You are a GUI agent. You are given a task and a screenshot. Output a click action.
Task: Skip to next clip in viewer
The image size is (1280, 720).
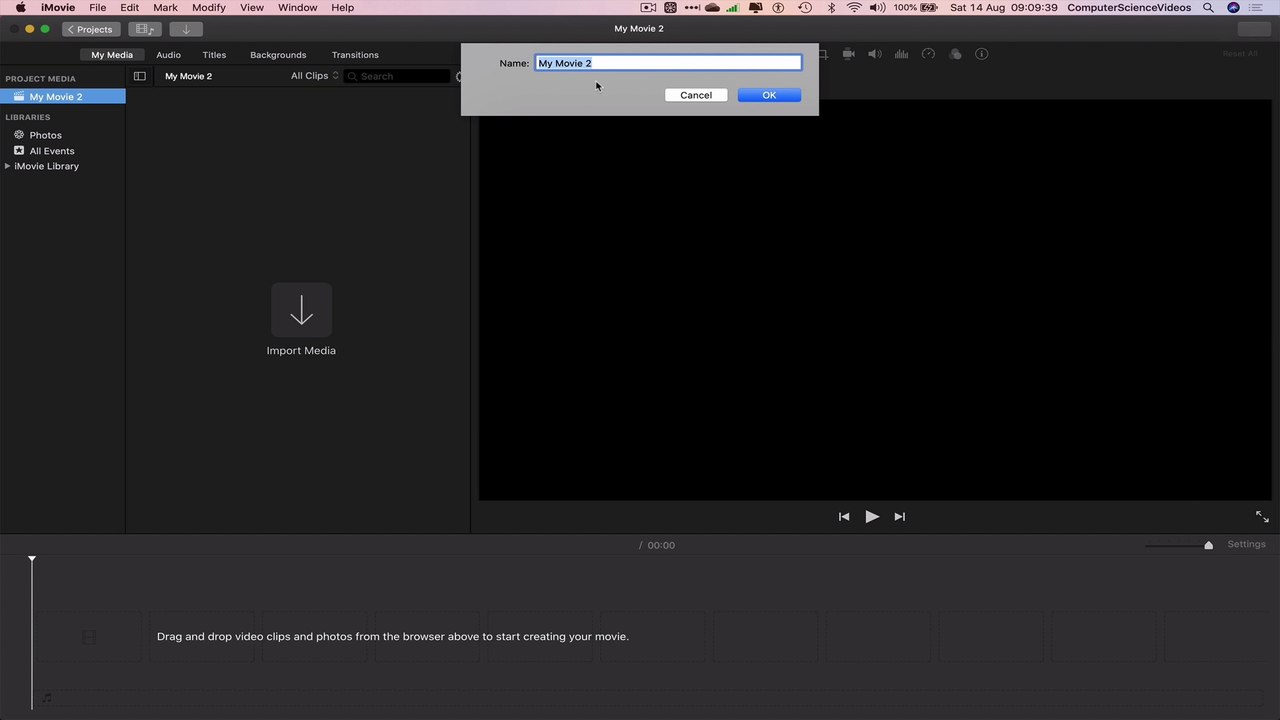900,517
